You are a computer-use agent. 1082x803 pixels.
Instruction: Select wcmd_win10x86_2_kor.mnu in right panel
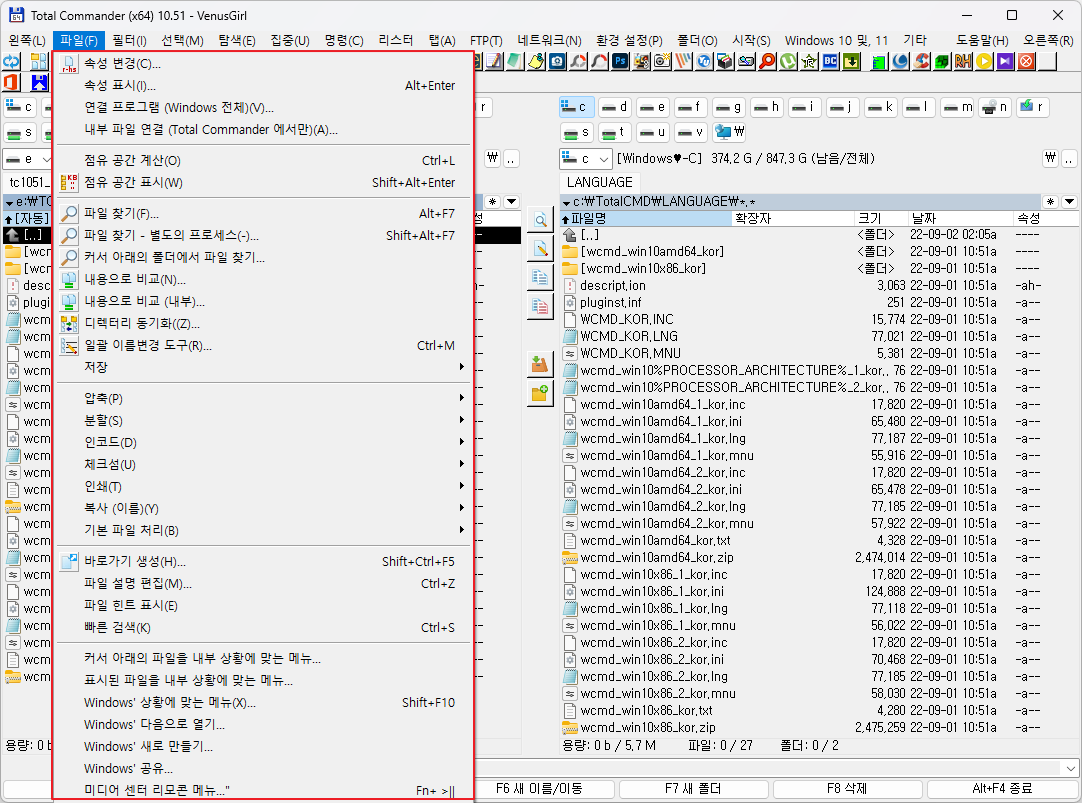click(818, 693)
